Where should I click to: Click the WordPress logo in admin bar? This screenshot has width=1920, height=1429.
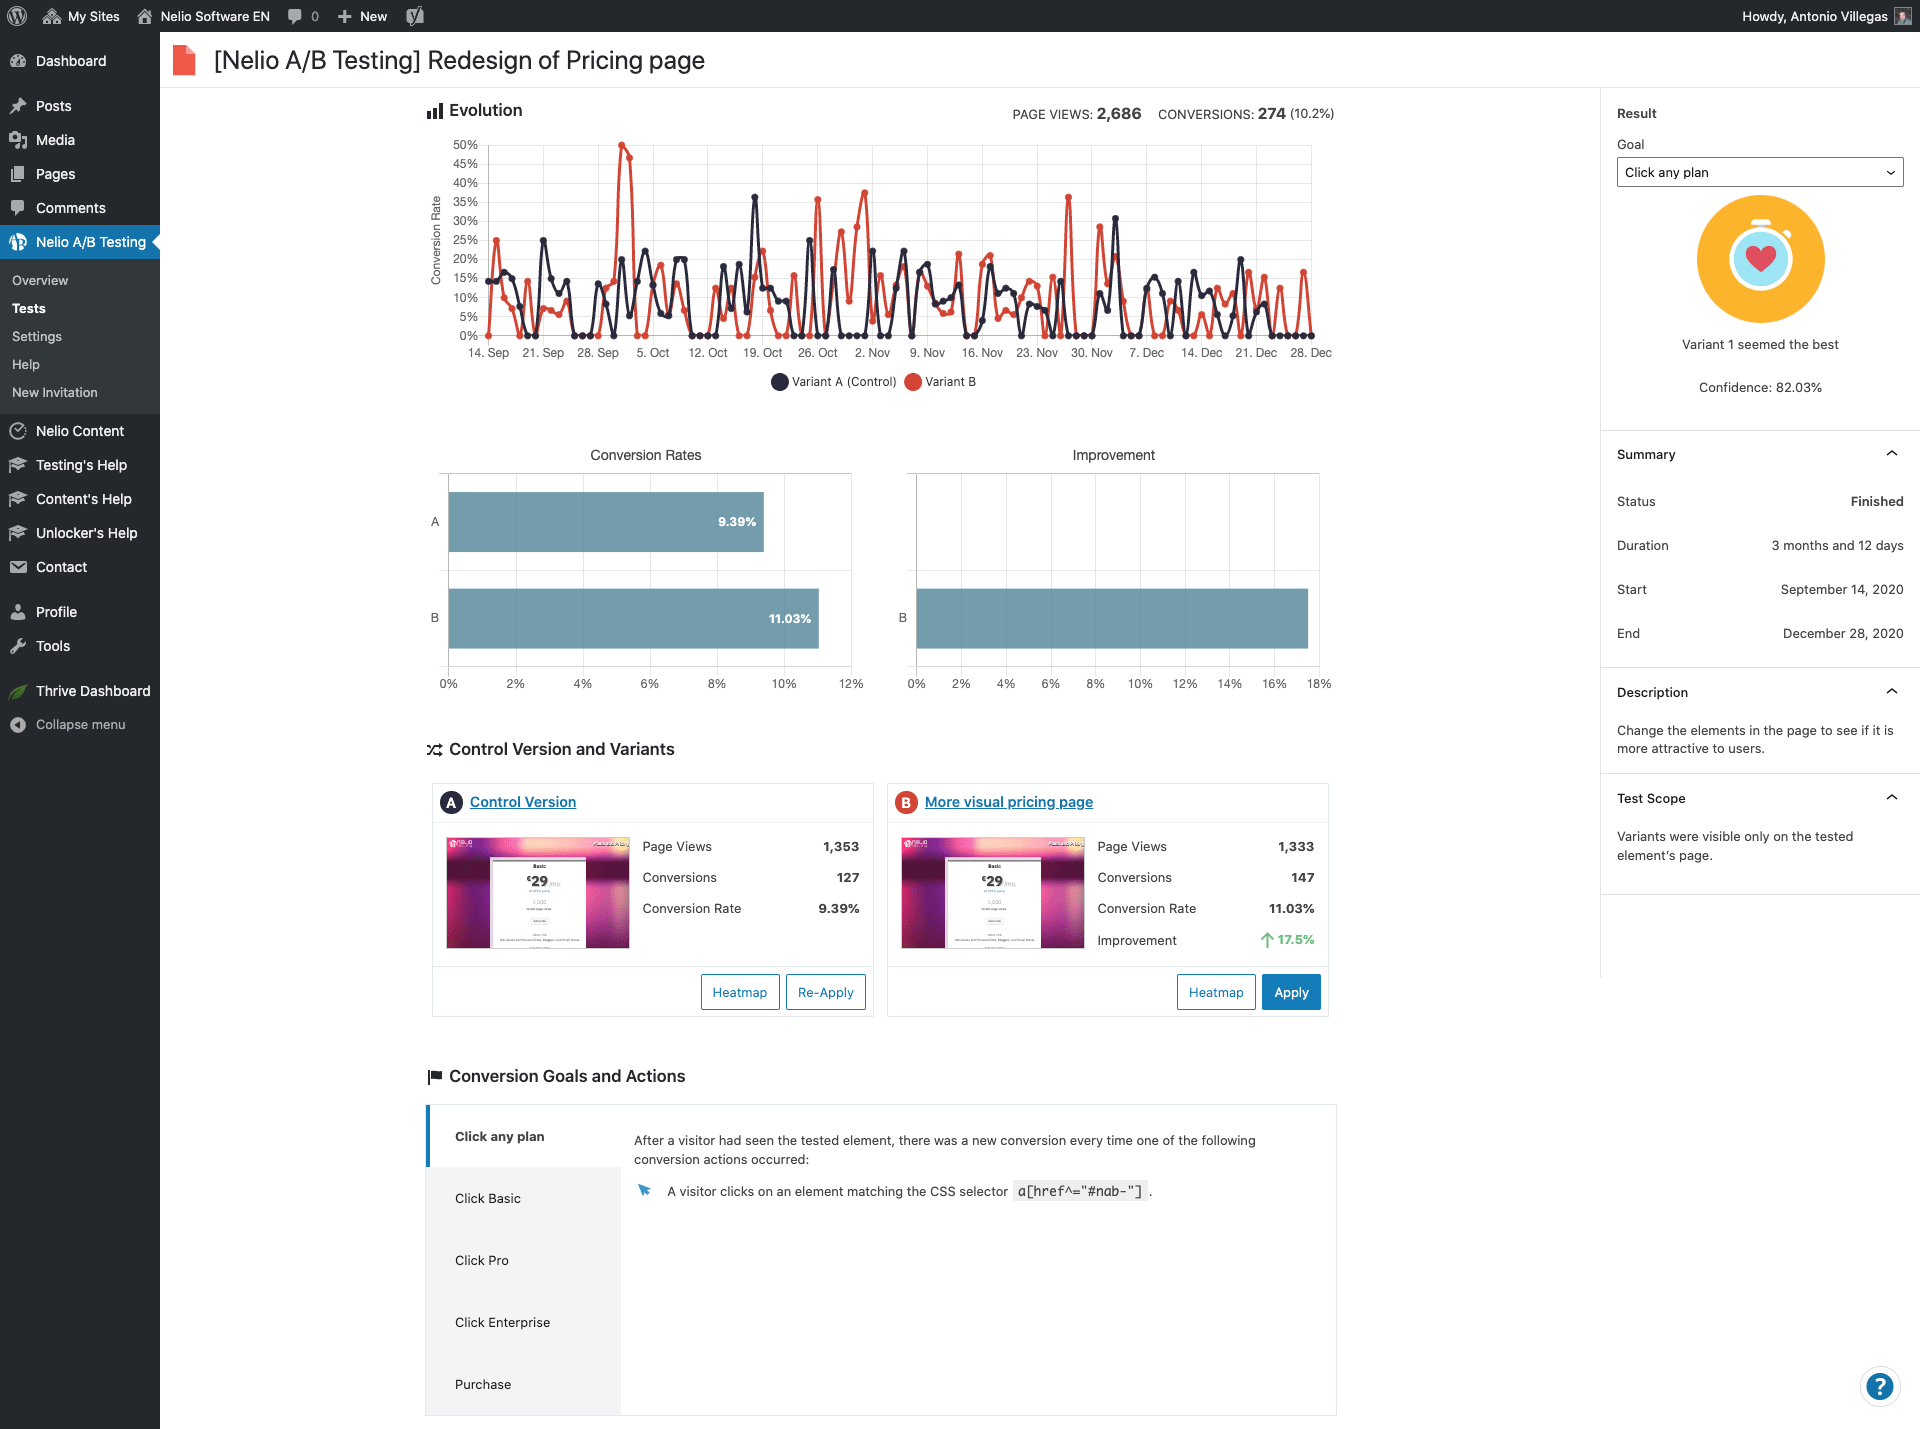(x=17, y=16)
